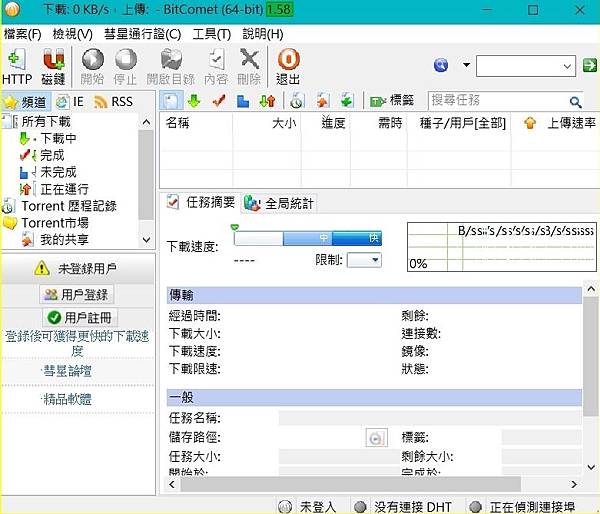The width and height of the screenshot is (600, 514).
Task: Click the 退出 exit icon
Action: point(288,59)
